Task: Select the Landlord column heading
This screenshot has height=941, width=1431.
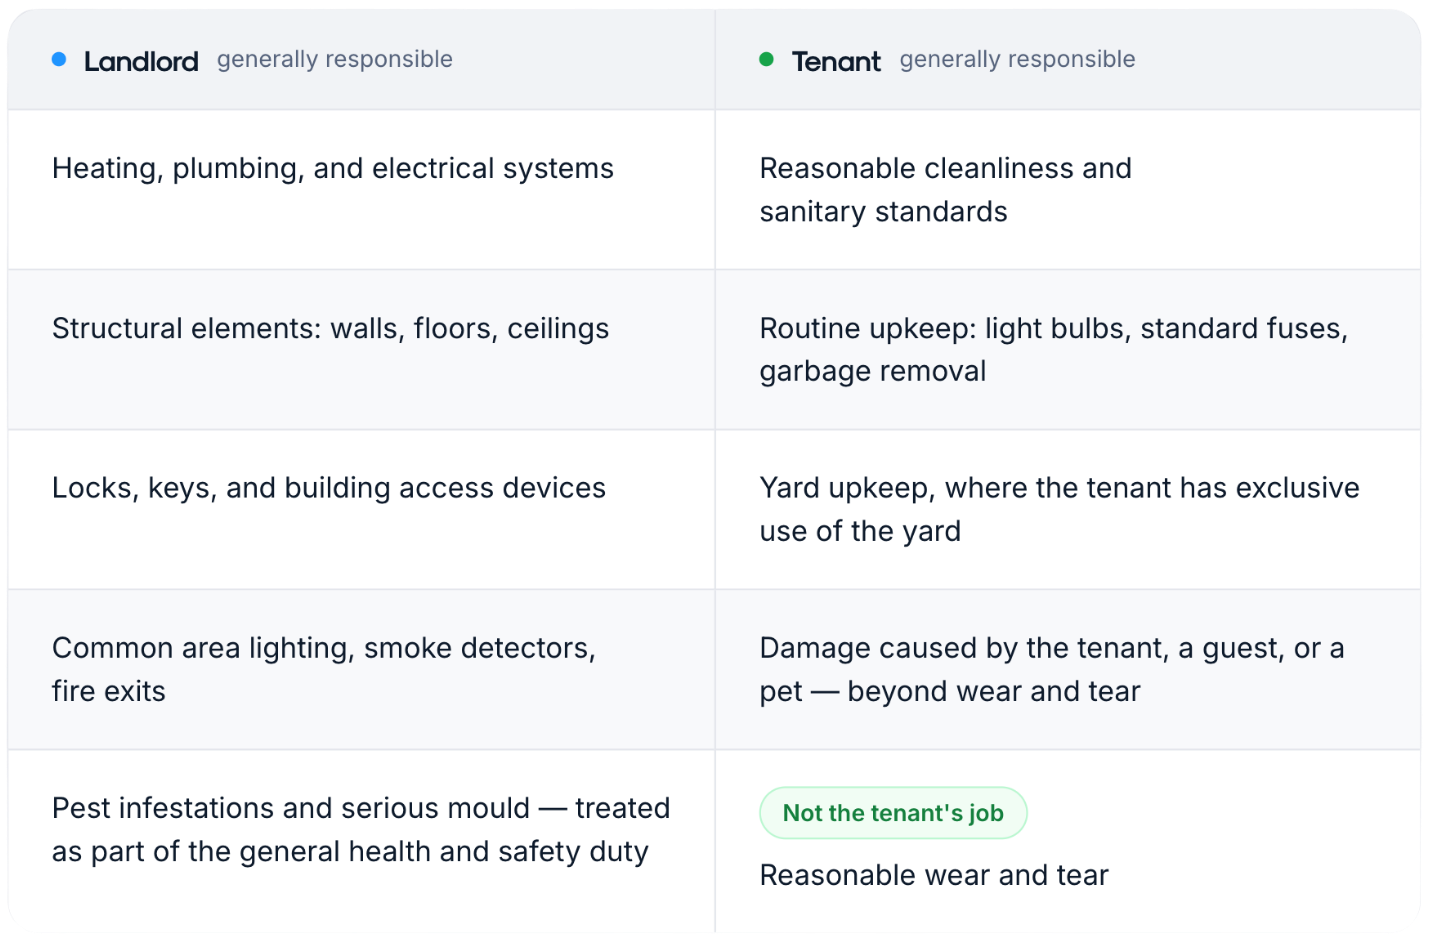Action: (x=141, y=61)
